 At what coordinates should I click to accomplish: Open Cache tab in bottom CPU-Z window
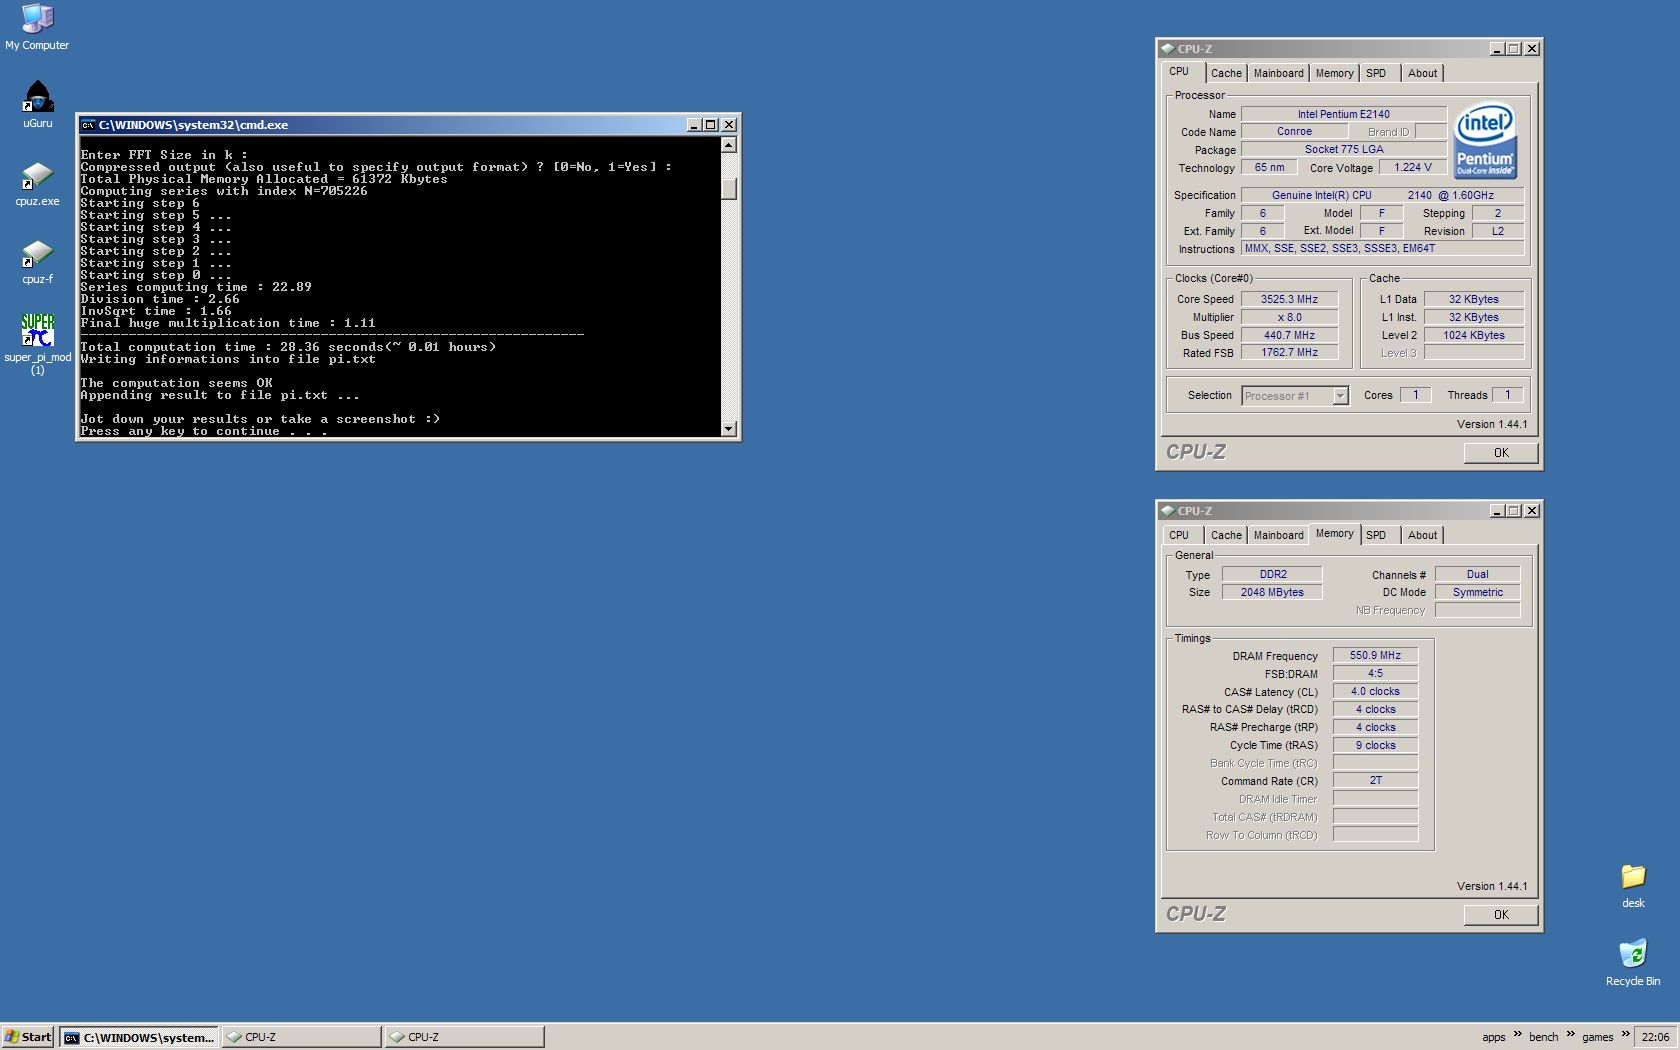(1226, 535)
